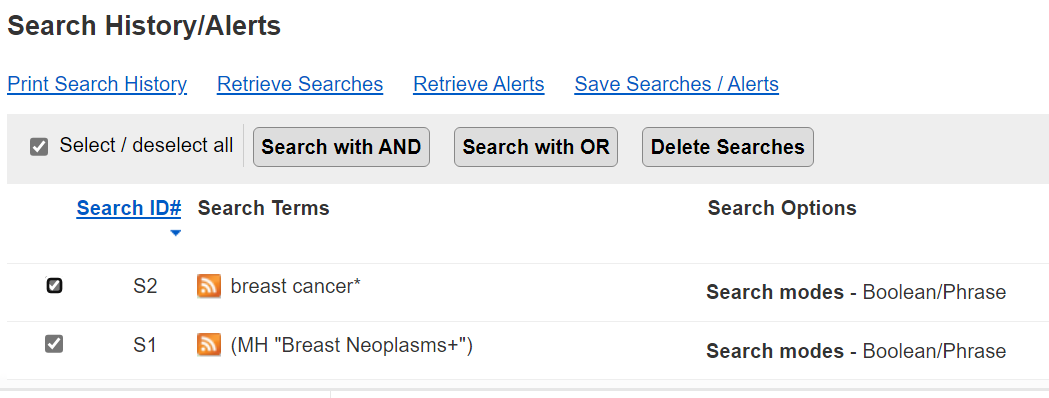Select the S1 search ID label

[145, 345]
